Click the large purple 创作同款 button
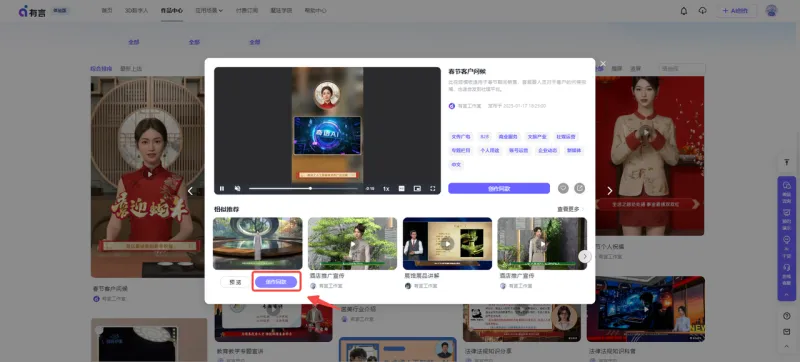This screenshot has height=362, width=800. [499, 189]
